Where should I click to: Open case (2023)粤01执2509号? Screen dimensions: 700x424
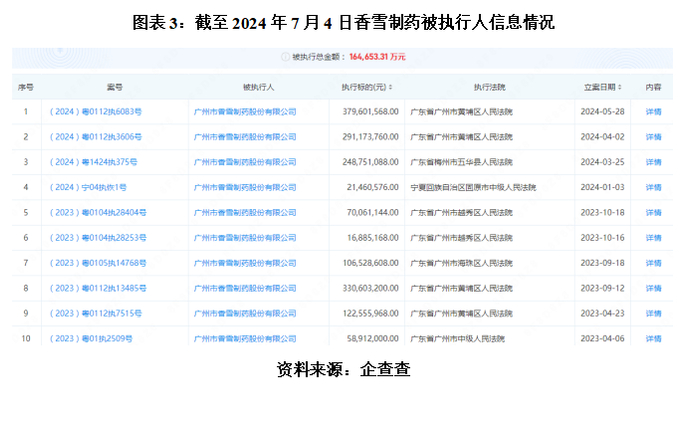coord(91,339)
